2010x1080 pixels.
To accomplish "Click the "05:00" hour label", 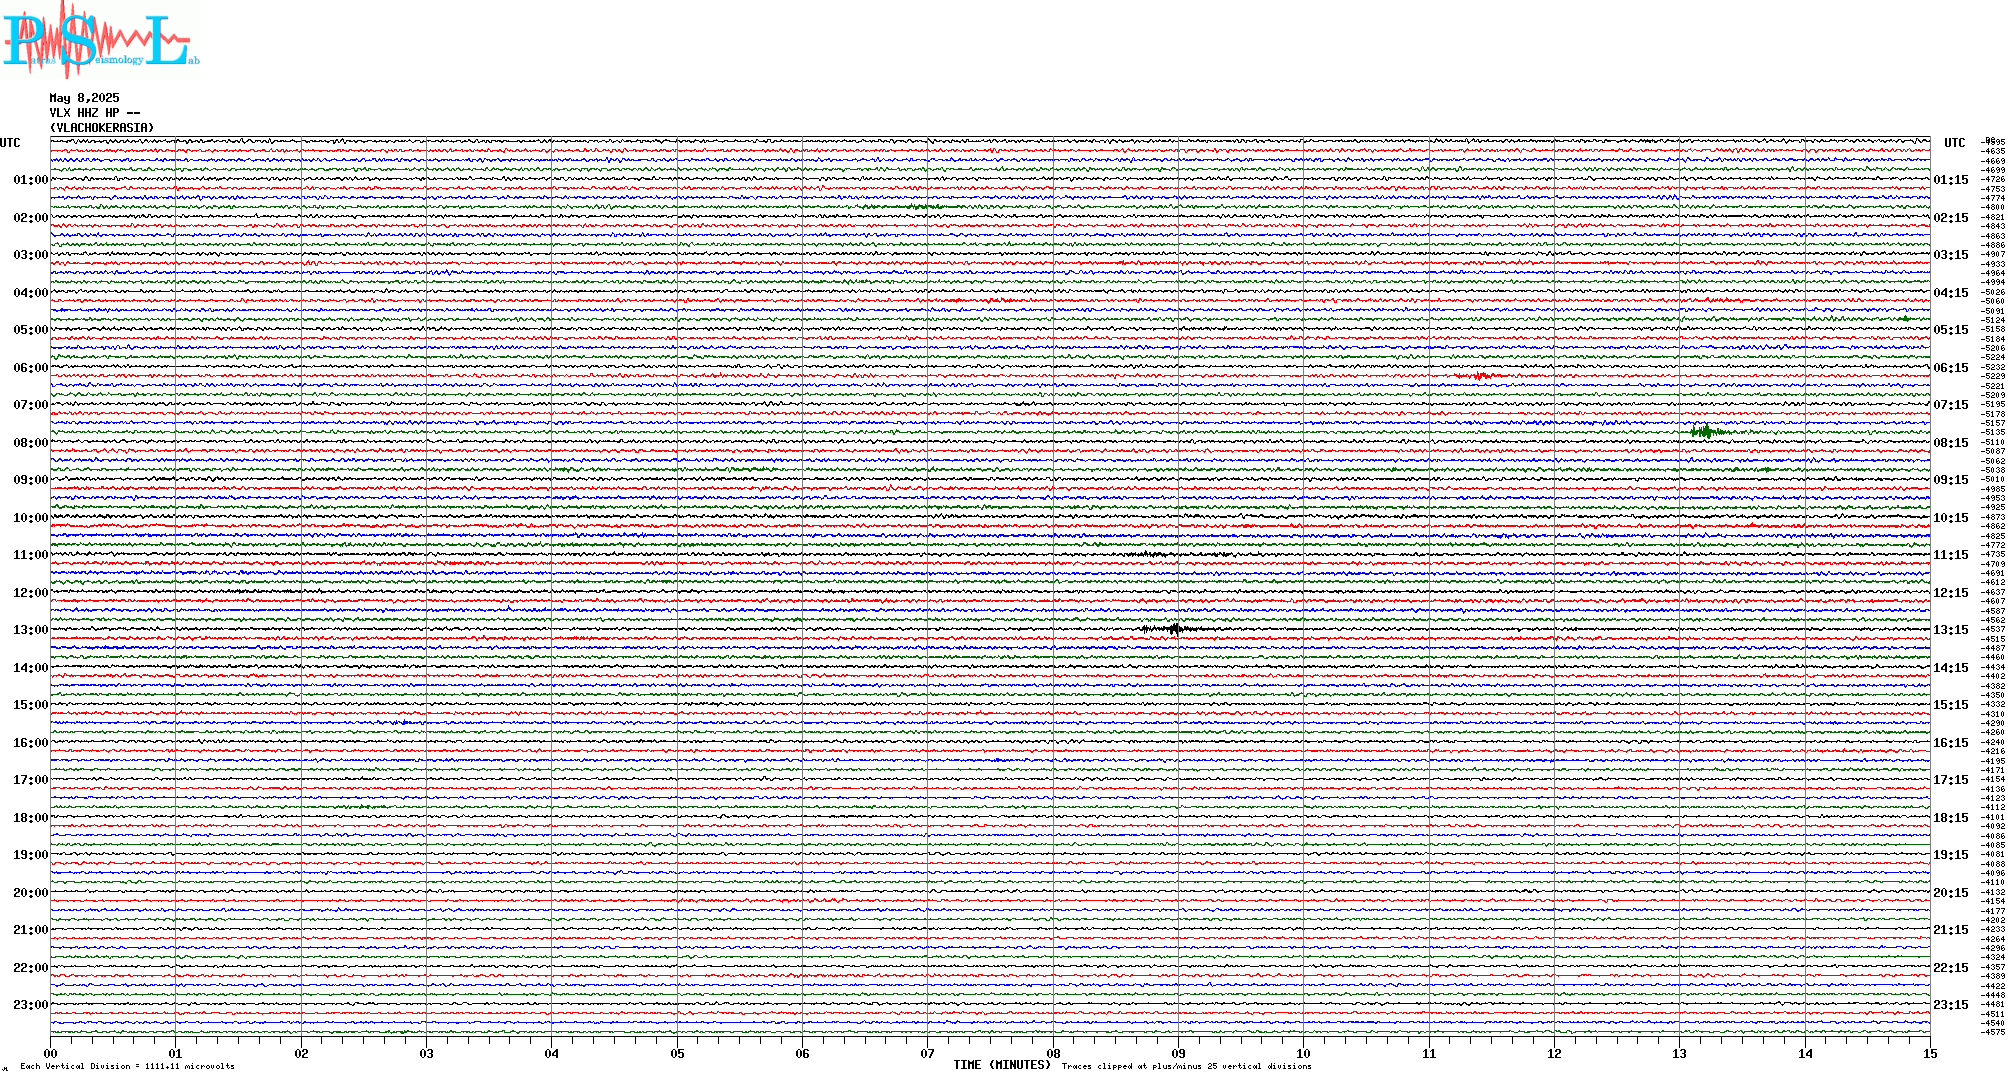I will pyautogui.click(x=30, y=330).
